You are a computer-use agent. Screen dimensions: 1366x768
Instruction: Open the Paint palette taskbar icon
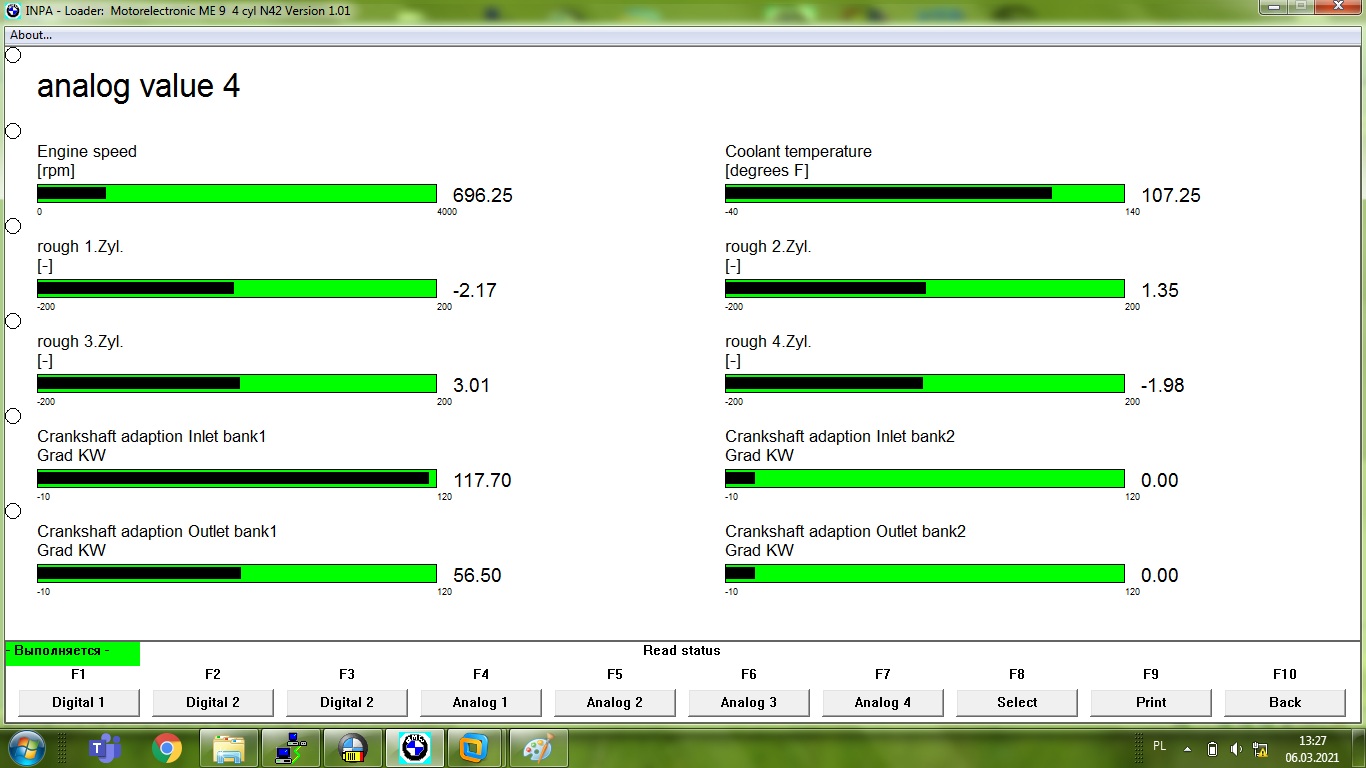(x=538, y=747)
